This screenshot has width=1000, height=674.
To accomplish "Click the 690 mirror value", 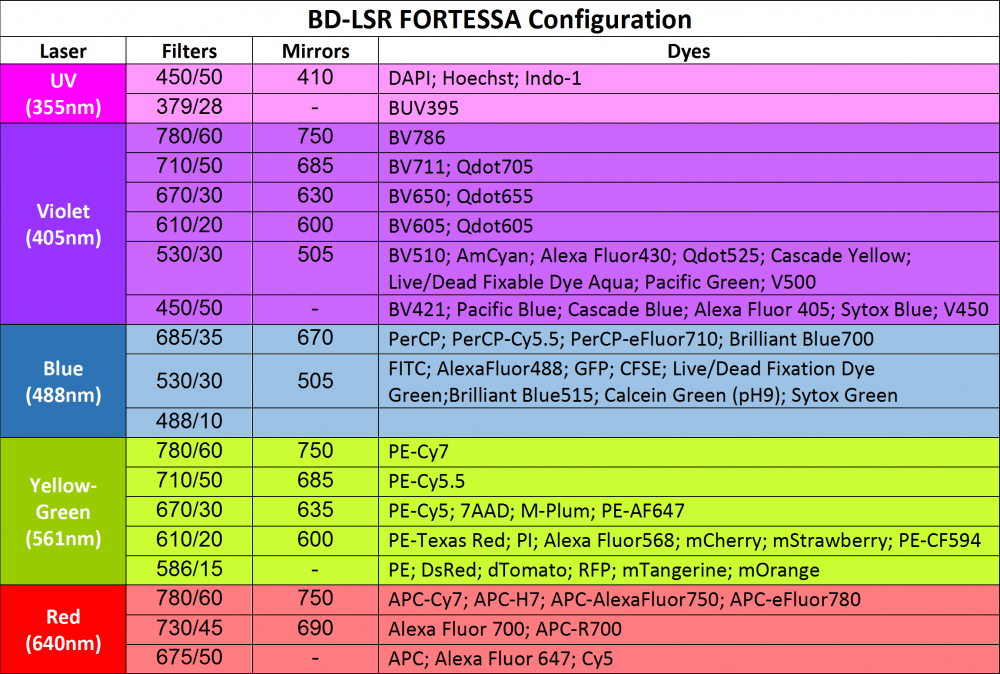I will click(x=316, y=629).
